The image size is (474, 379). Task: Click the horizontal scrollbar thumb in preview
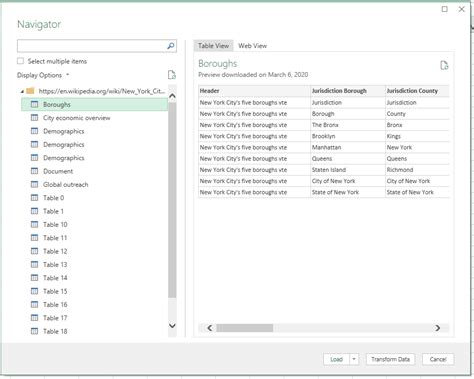tap(244, 328)
